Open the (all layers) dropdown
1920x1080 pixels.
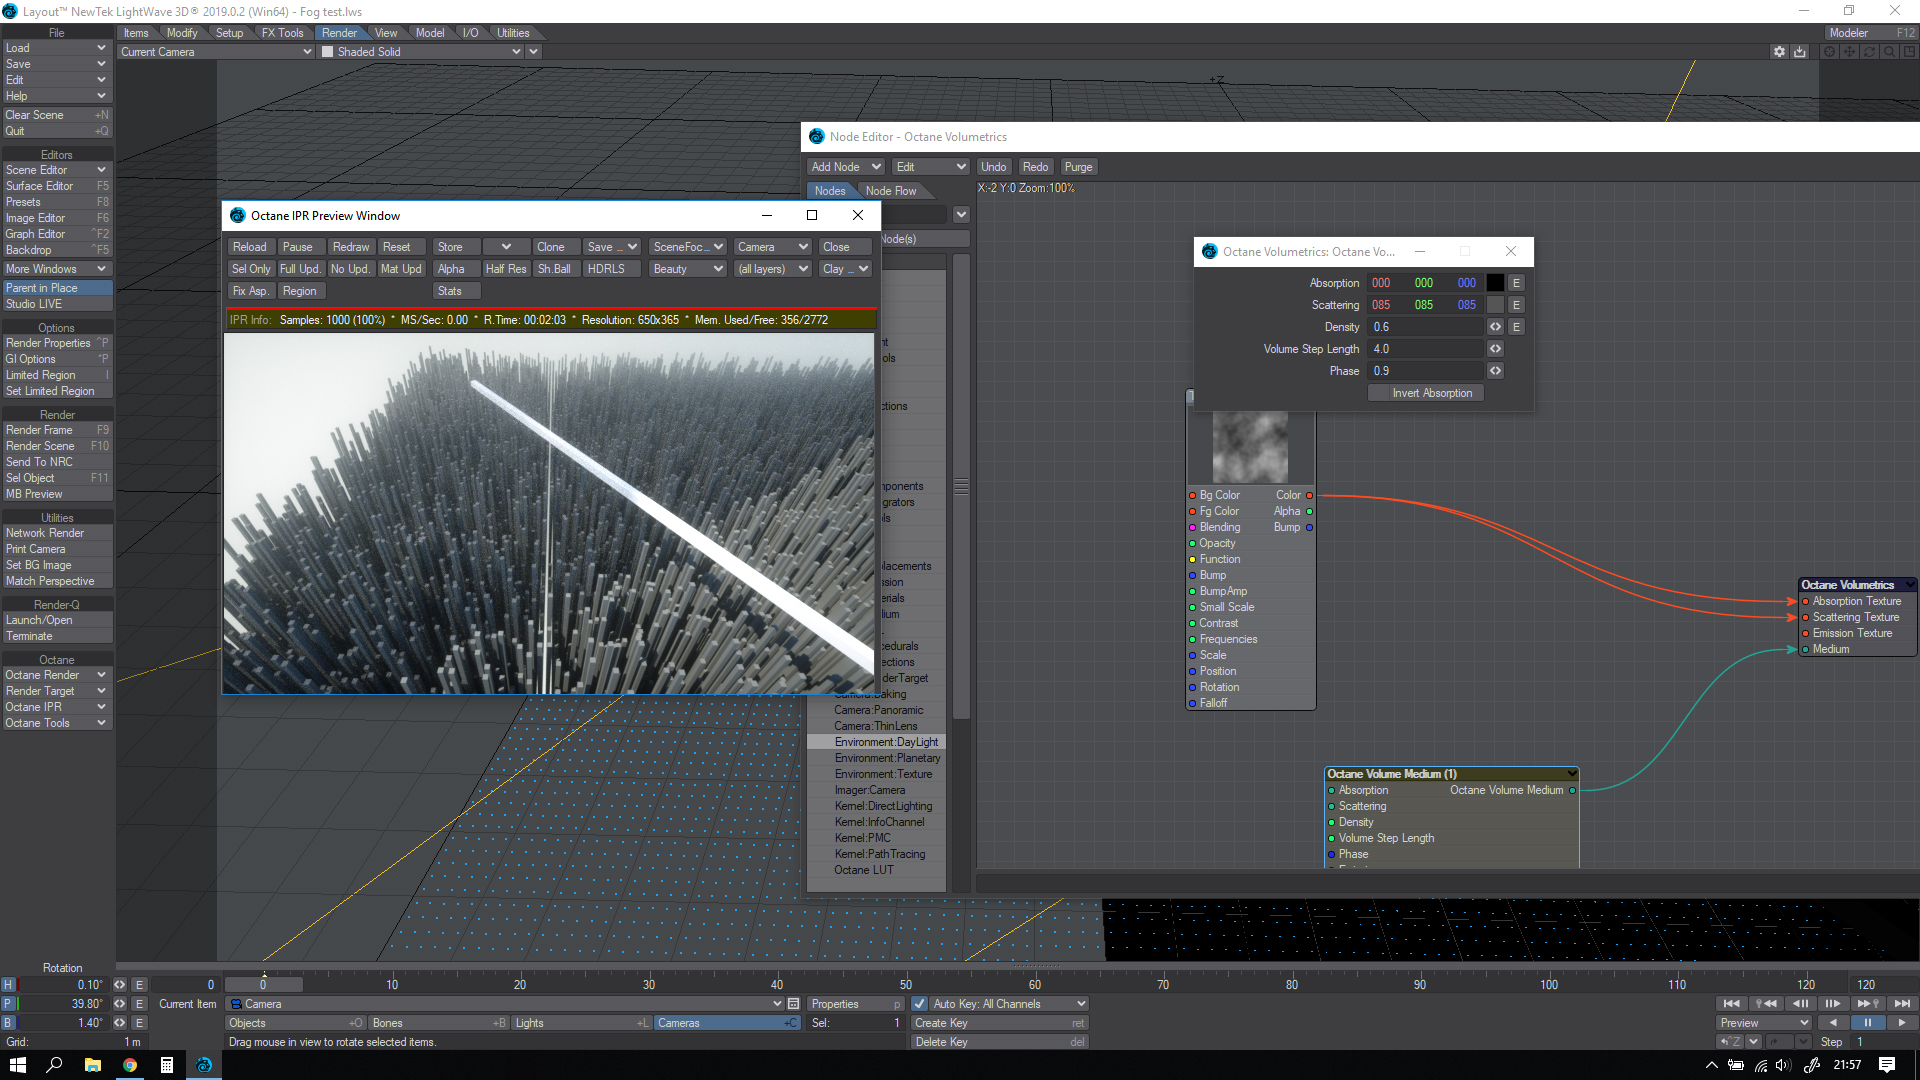pyautogui.click(x=772, y=269)
